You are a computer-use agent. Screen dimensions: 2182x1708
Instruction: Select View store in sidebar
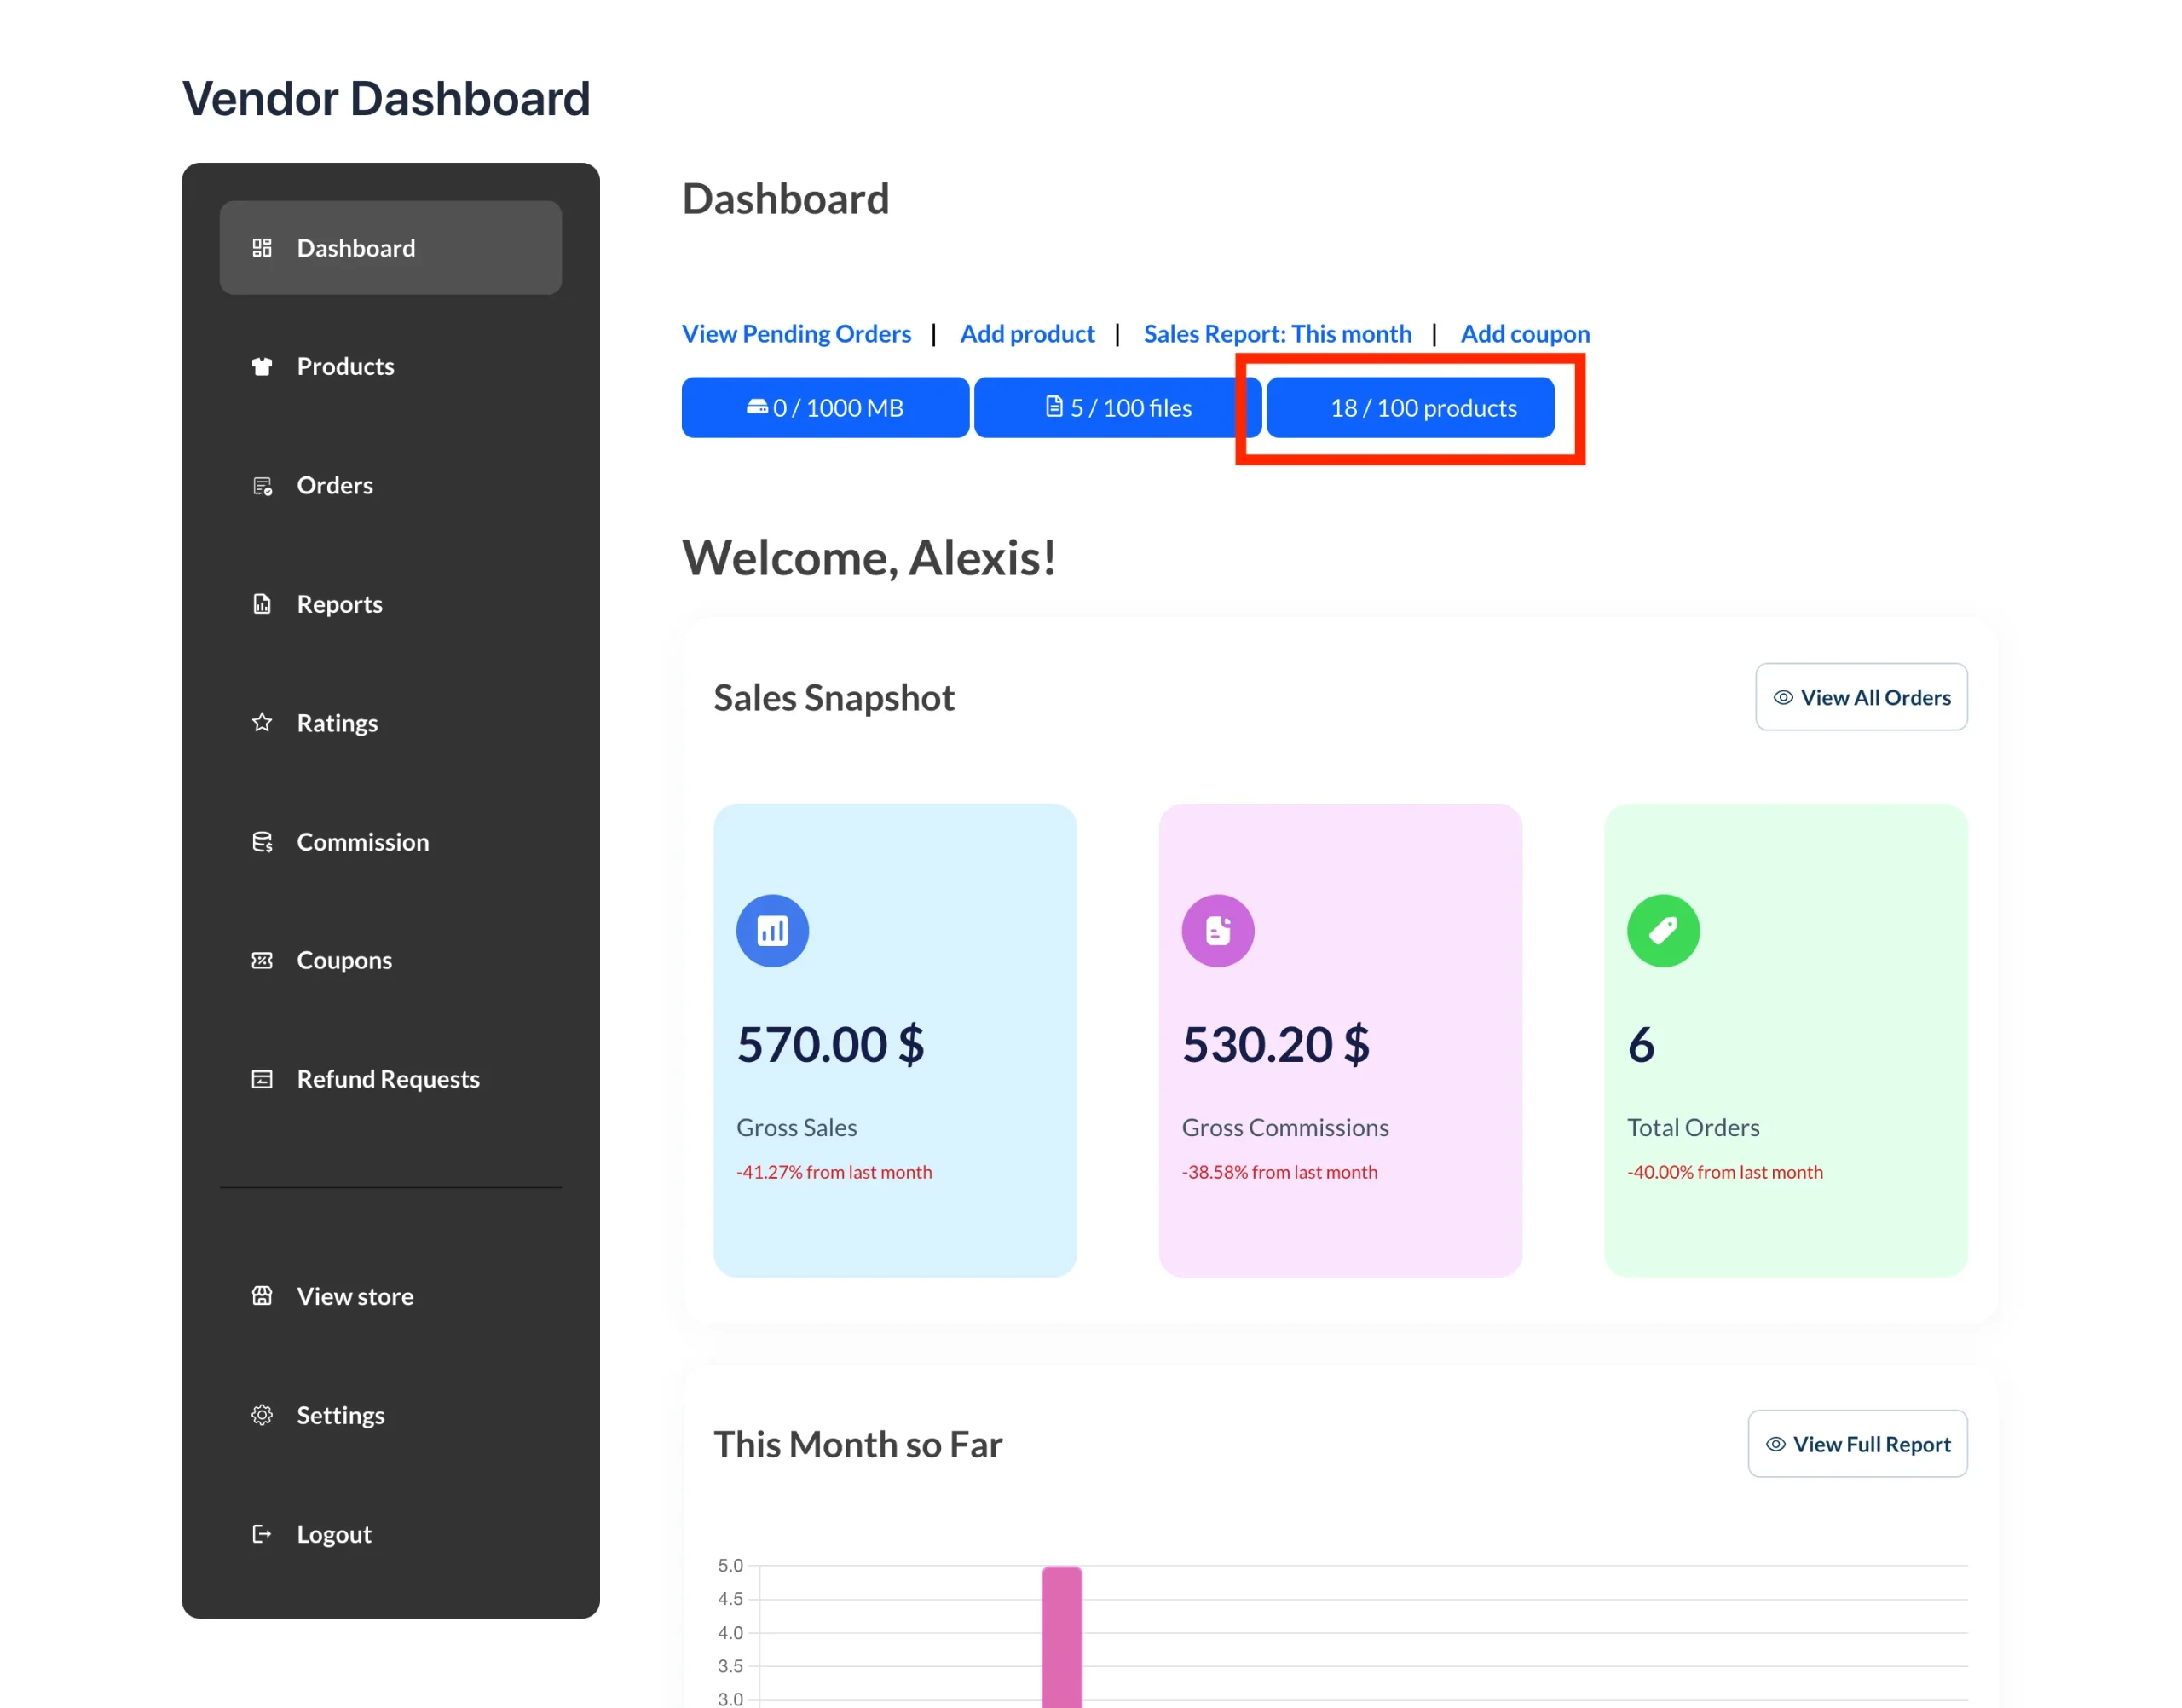390,1296
